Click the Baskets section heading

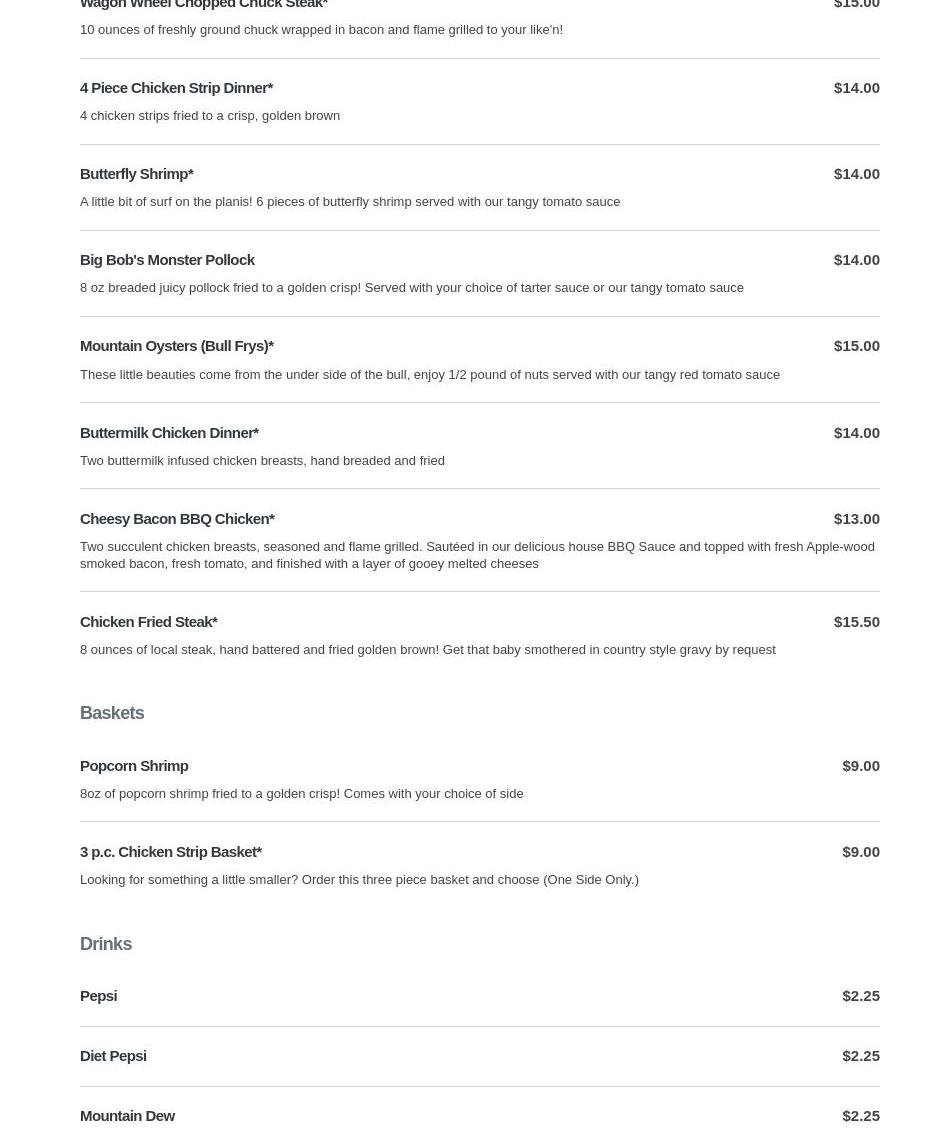coord(112,713)
